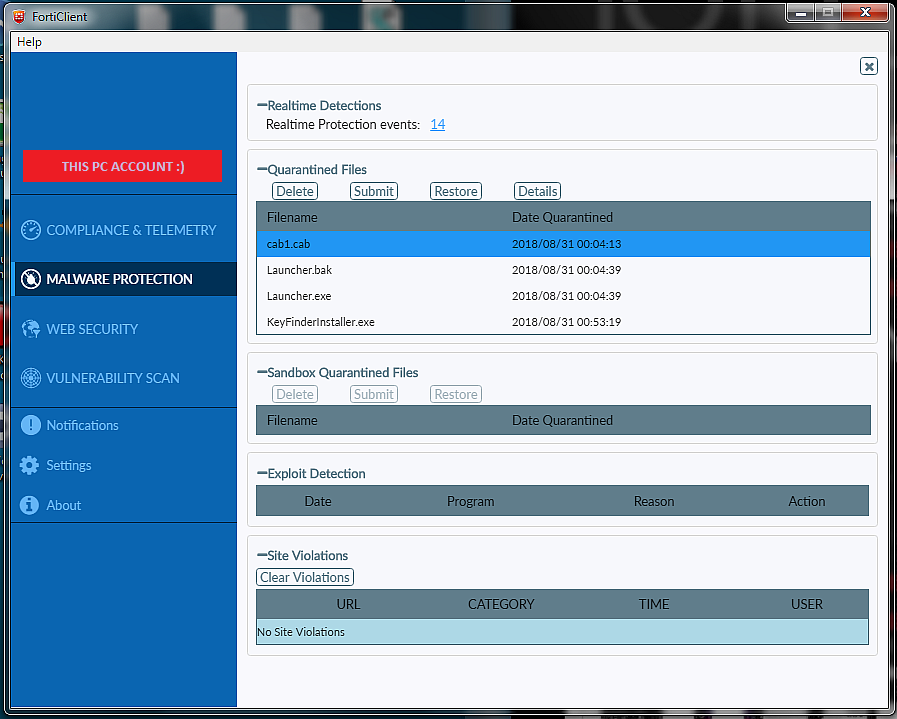
Task: Collapse the Realtime Detections section
Action: tap(262, 106)
